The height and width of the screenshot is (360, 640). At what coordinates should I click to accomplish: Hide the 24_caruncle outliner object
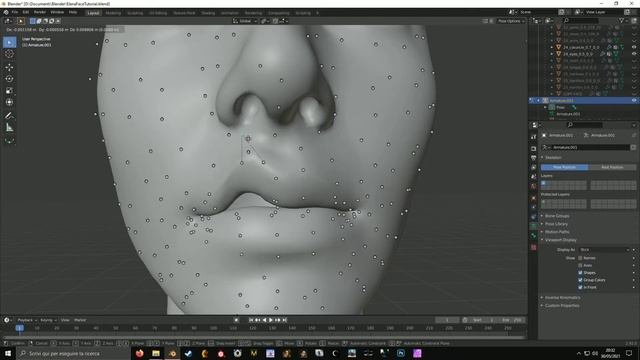pos(634,47)
